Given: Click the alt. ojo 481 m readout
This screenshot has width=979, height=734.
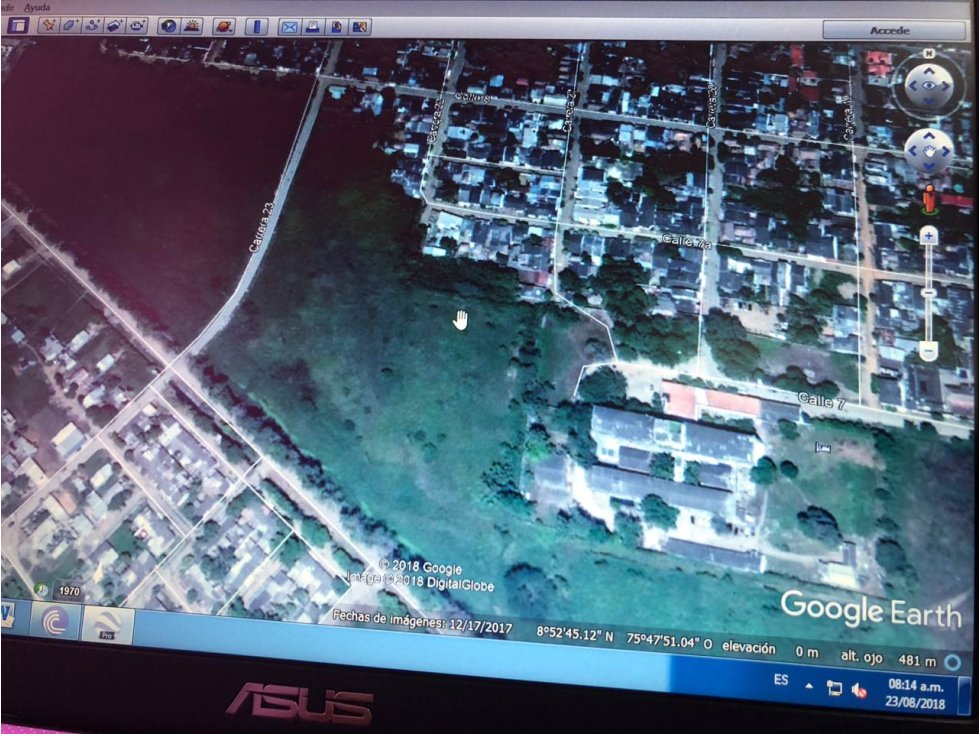Looking at the screenshot, I should click(888, 658).
